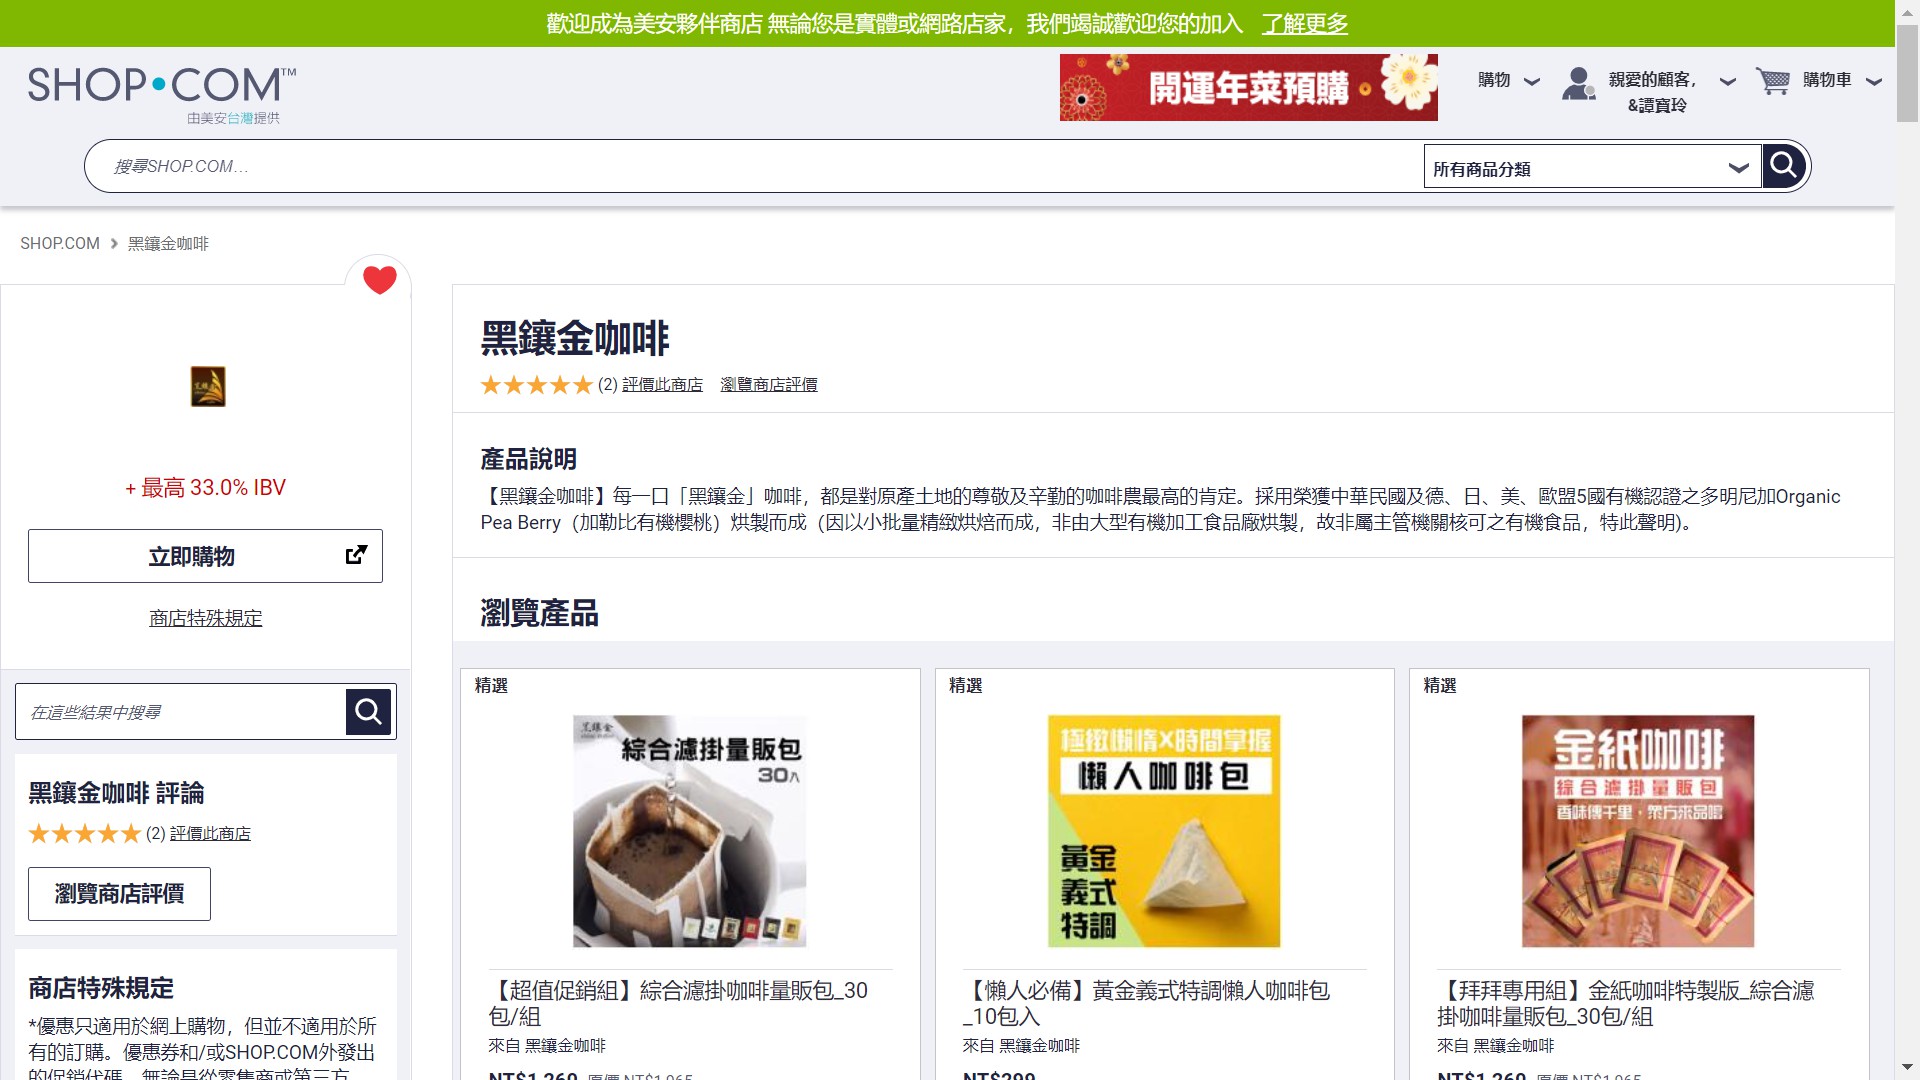Open the 懶人咖啡包 product thumbnail

coord(1163,831)
